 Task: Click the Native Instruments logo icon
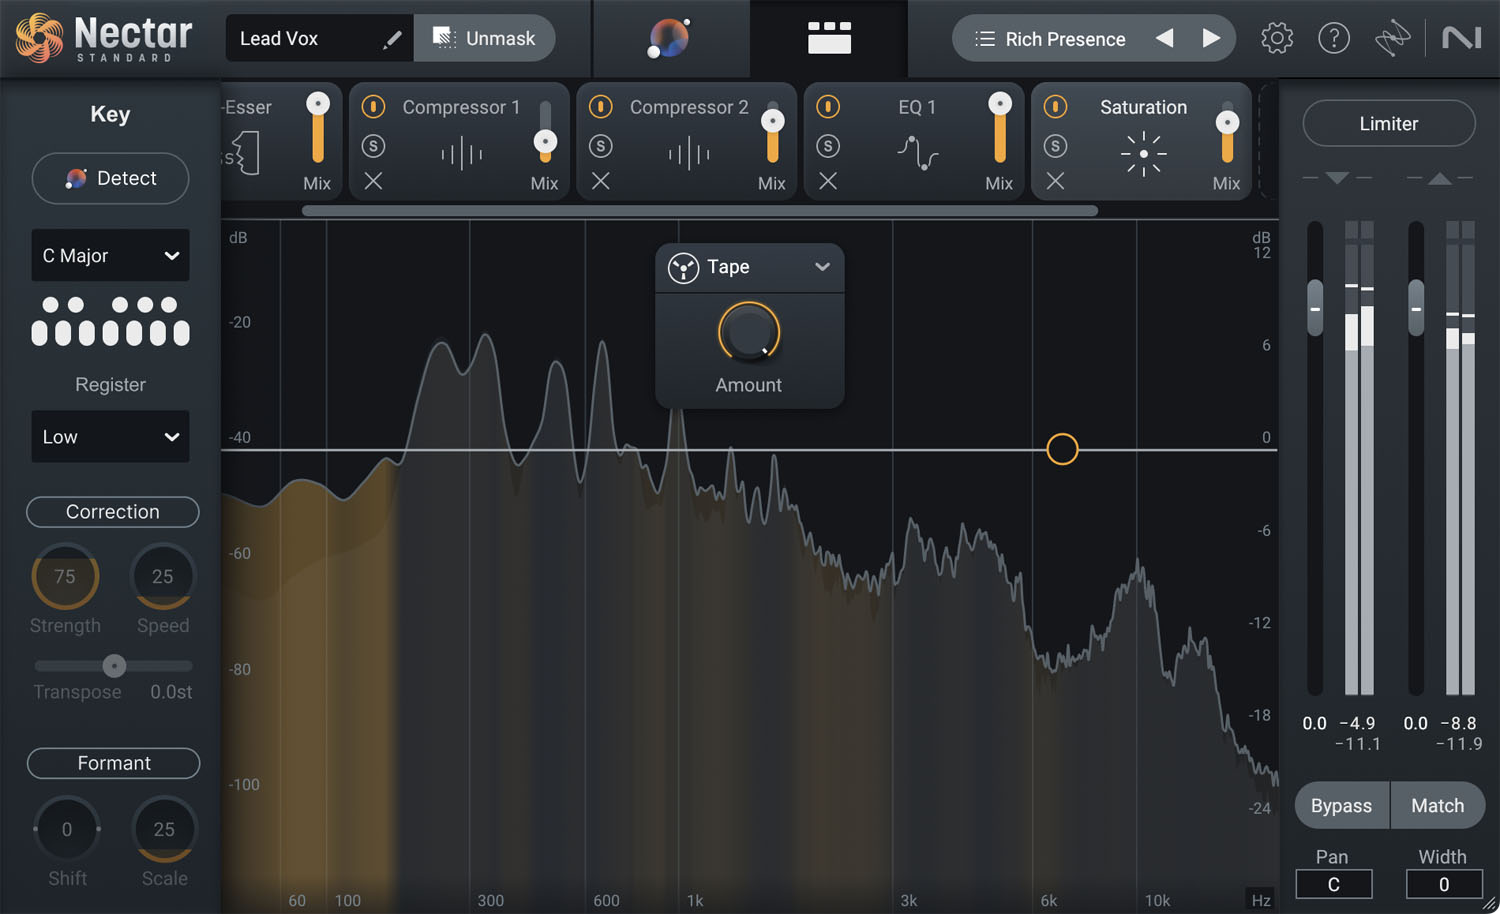pyautogui.click(x=1461, y=39)
